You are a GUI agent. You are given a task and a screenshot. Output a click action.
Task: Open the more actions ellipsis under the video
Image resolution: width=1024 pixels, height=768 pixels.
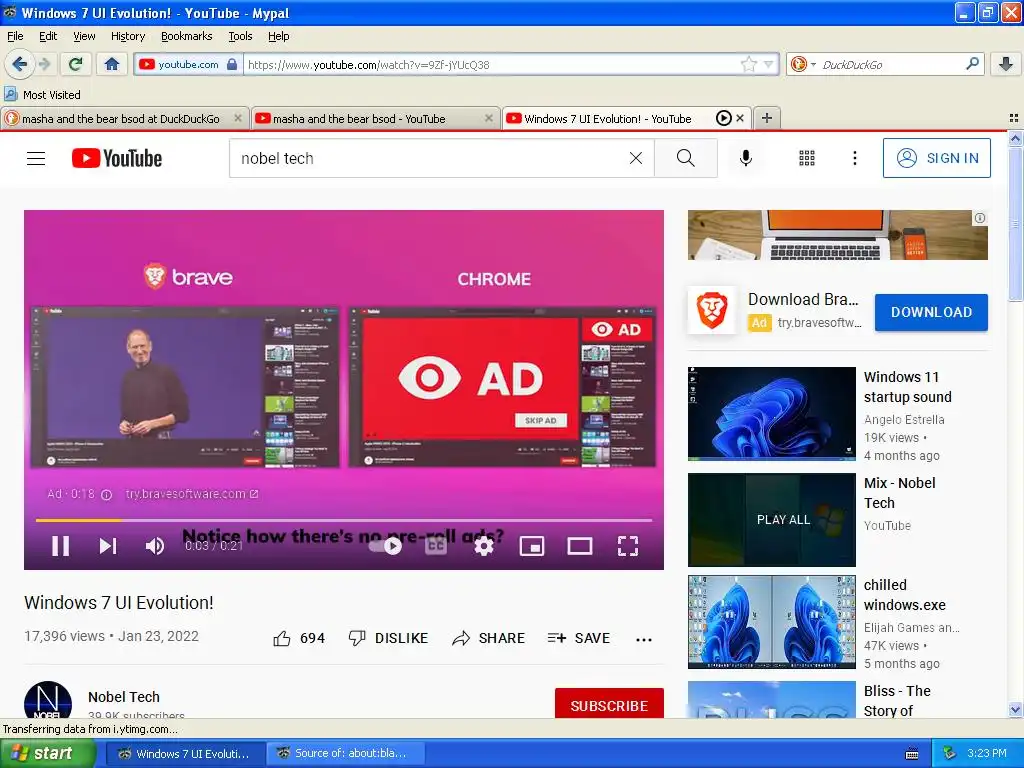pos(644,639)
